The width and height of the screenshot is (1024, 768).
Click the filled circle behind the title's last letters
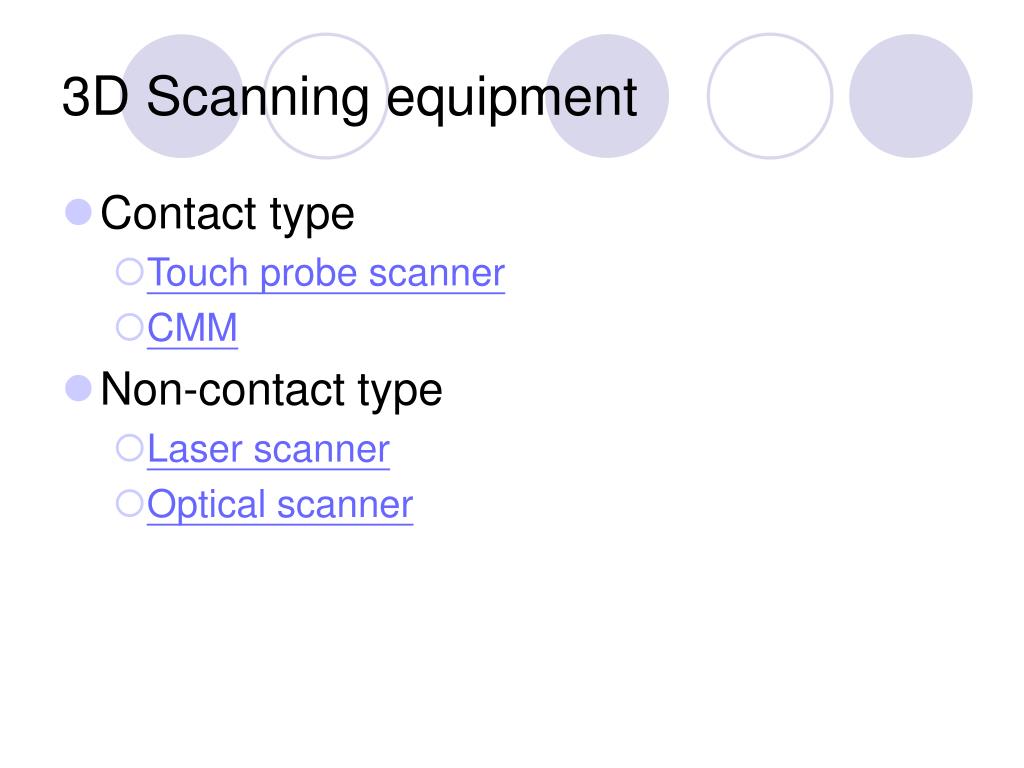(607, 96)
